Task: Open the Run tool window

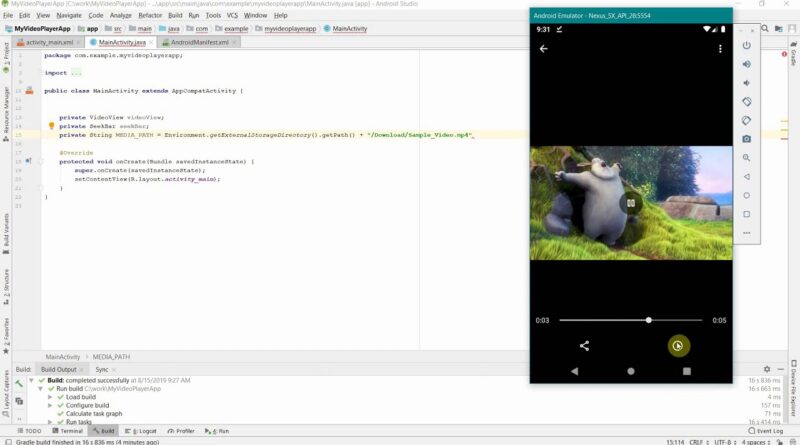Action: click(217, 431)
